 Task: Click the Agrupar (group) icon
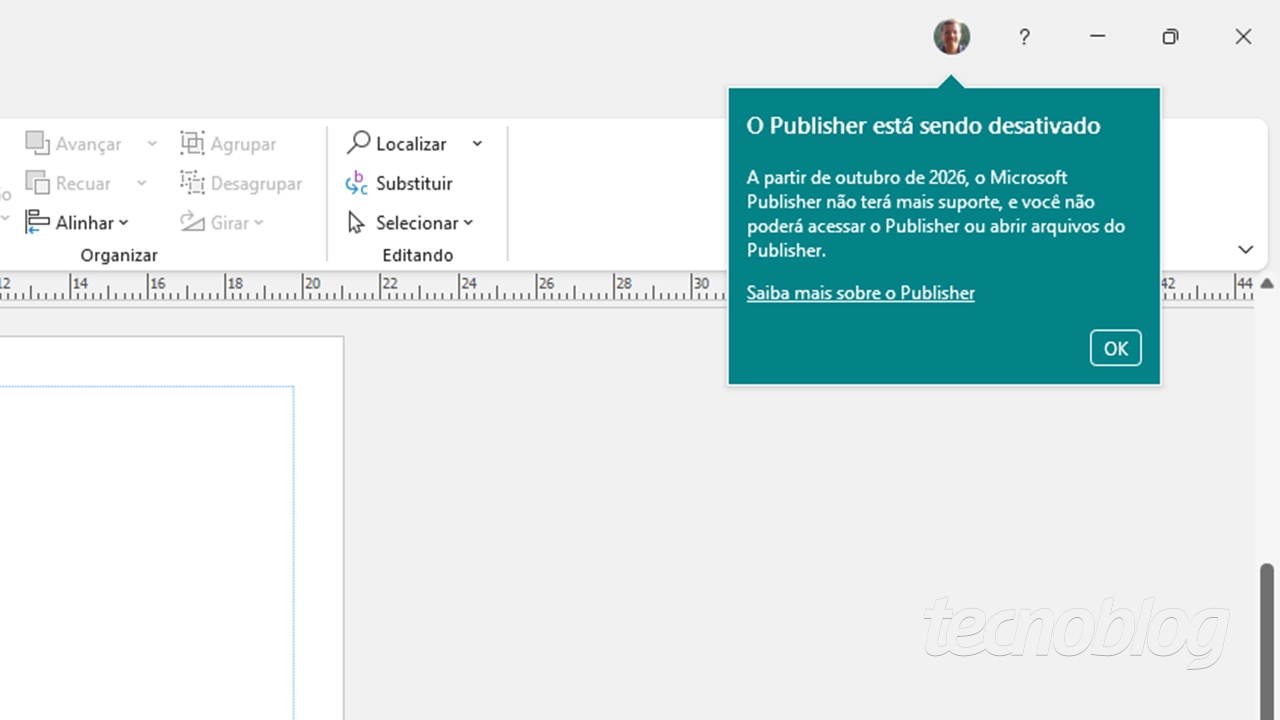192,144
